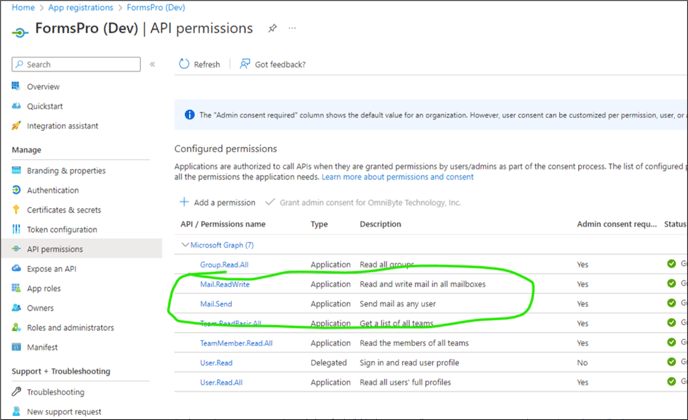Click the info icon in the blue banner
This screenshot has width=688, height=420.
[190, 115]
